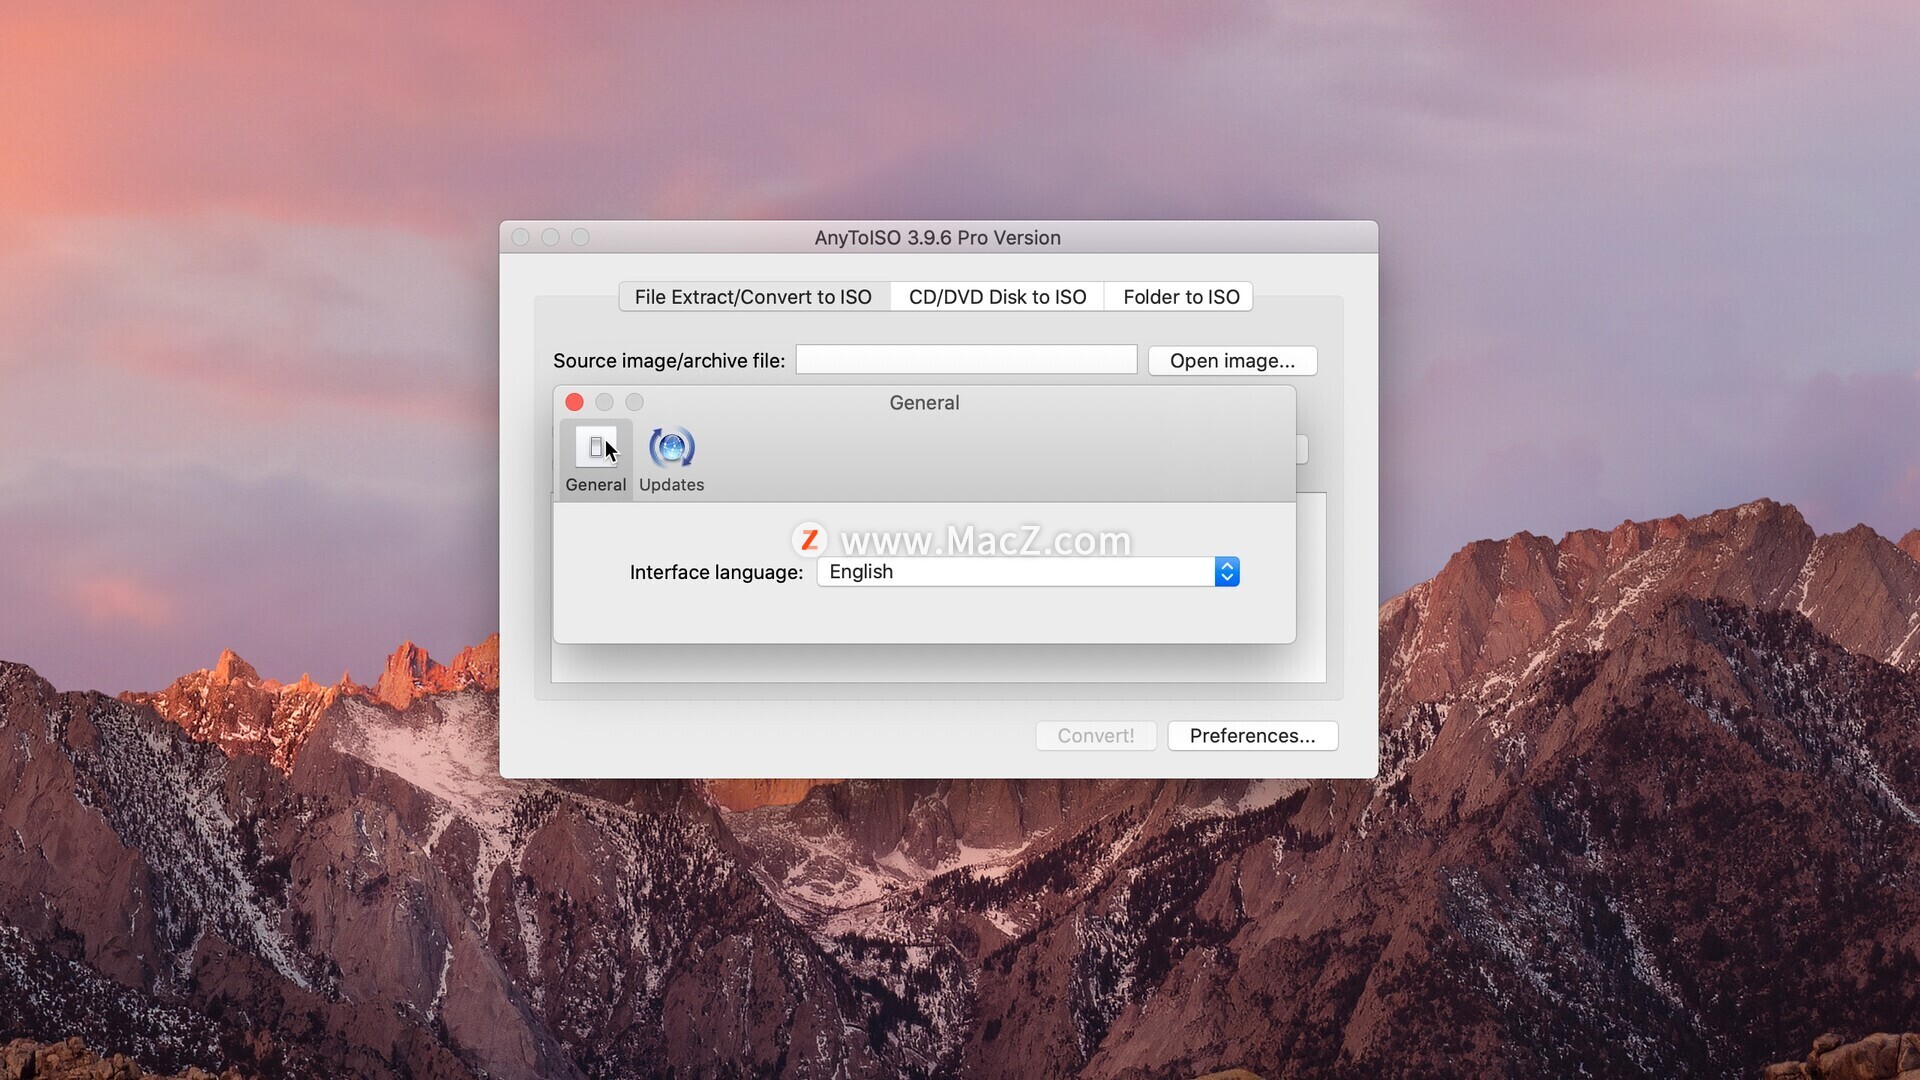The image size is (1920, 1080).
Task: Click the Preferences... button
Action: tap(1252, 736)
